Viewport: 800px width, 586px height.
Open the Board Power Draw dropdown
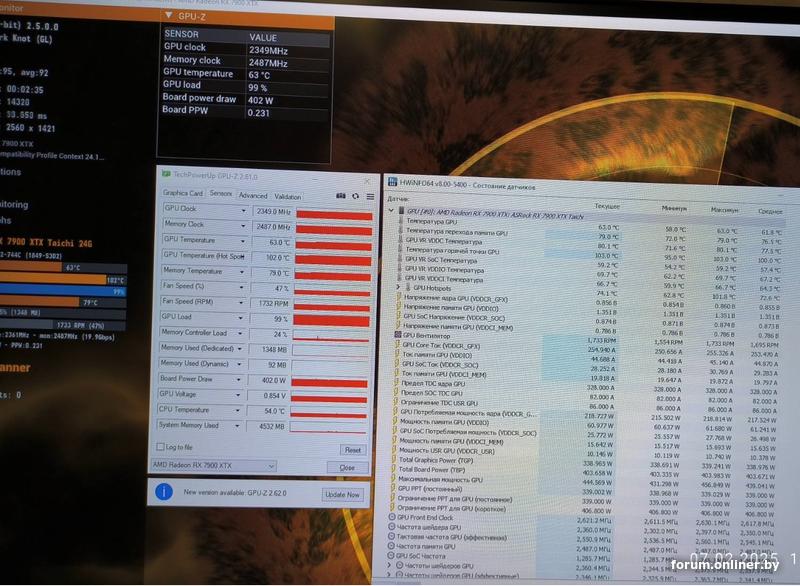click(238, 379)
